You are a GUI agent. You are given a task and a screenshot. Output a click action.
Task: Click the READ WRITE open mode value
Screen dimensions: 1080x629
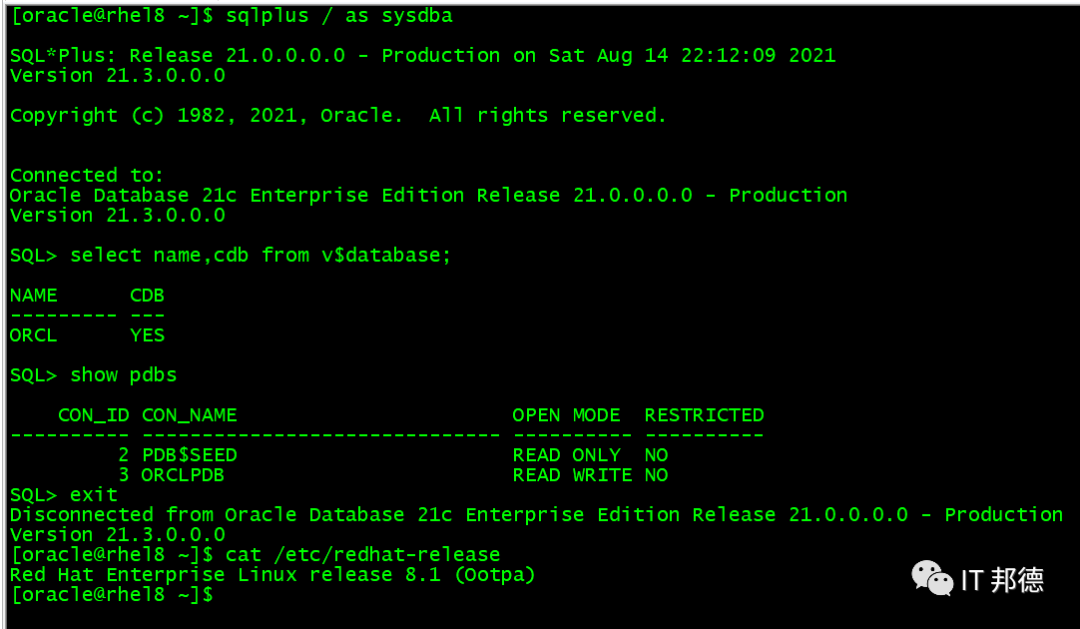click(x=571, y=475)
